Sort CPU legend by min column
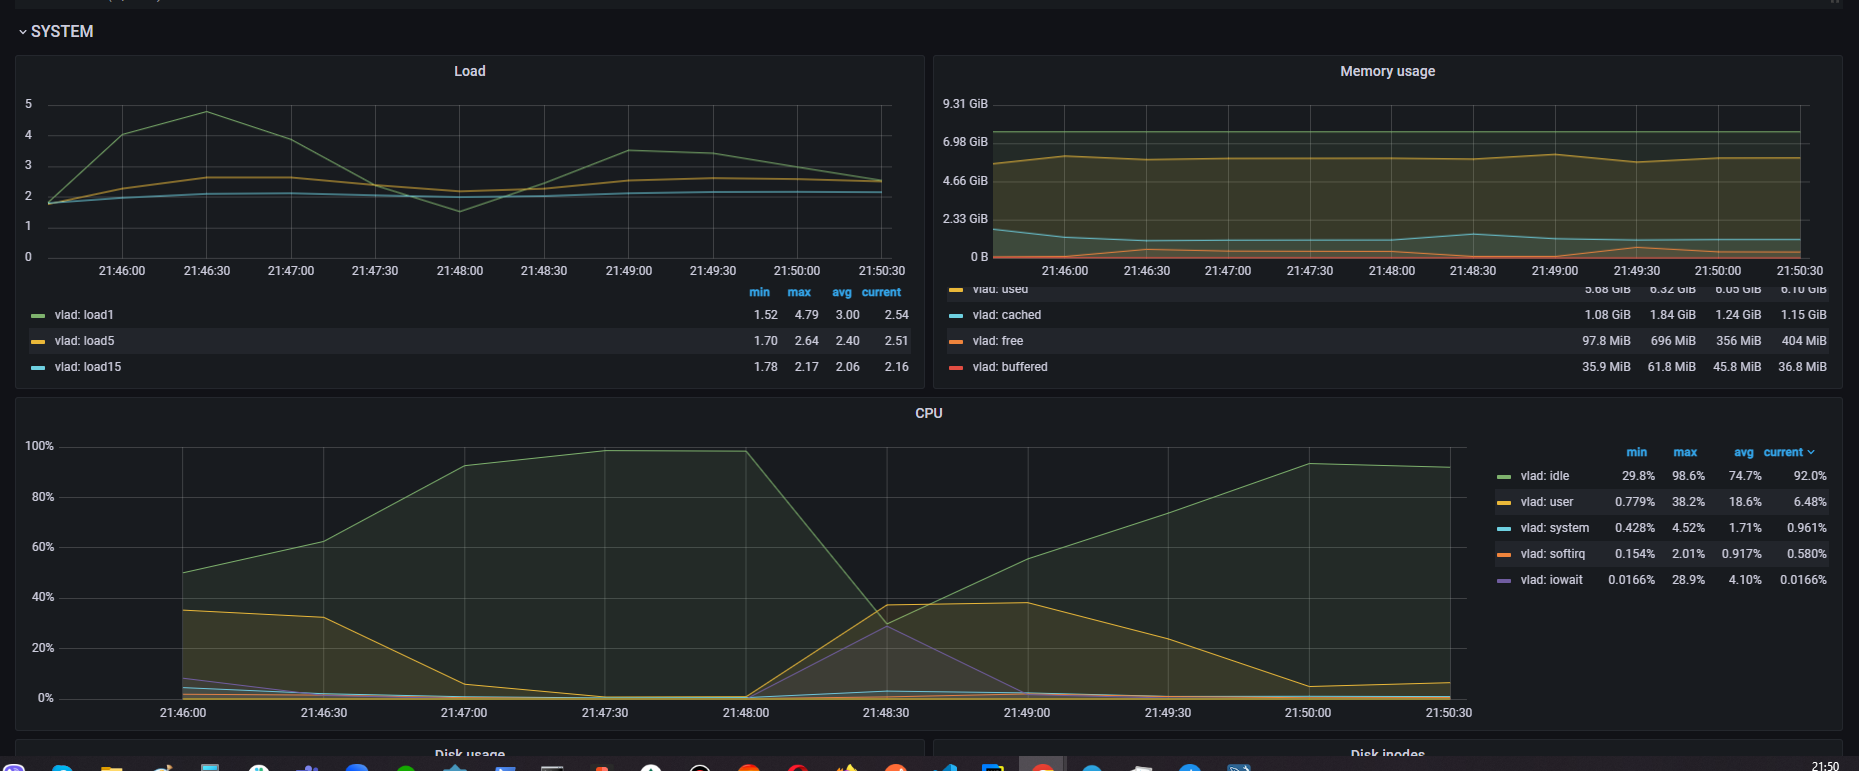The width and height of the screenshot is (1859, 771). click(x=1636, y=452)
